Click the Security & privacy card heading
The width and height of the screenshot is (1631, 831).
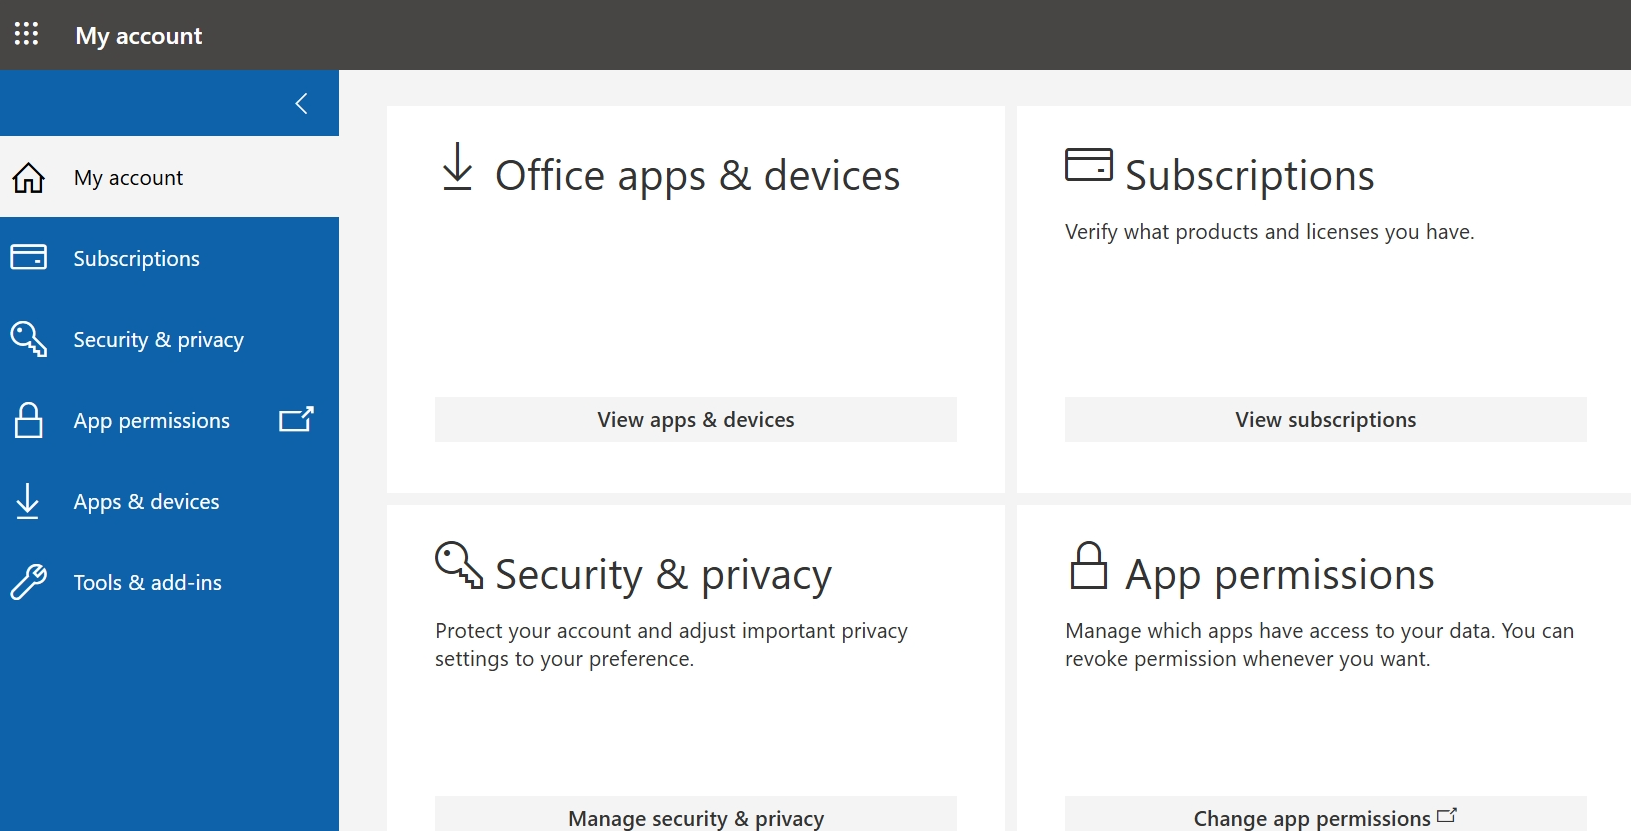coord(663,574)
